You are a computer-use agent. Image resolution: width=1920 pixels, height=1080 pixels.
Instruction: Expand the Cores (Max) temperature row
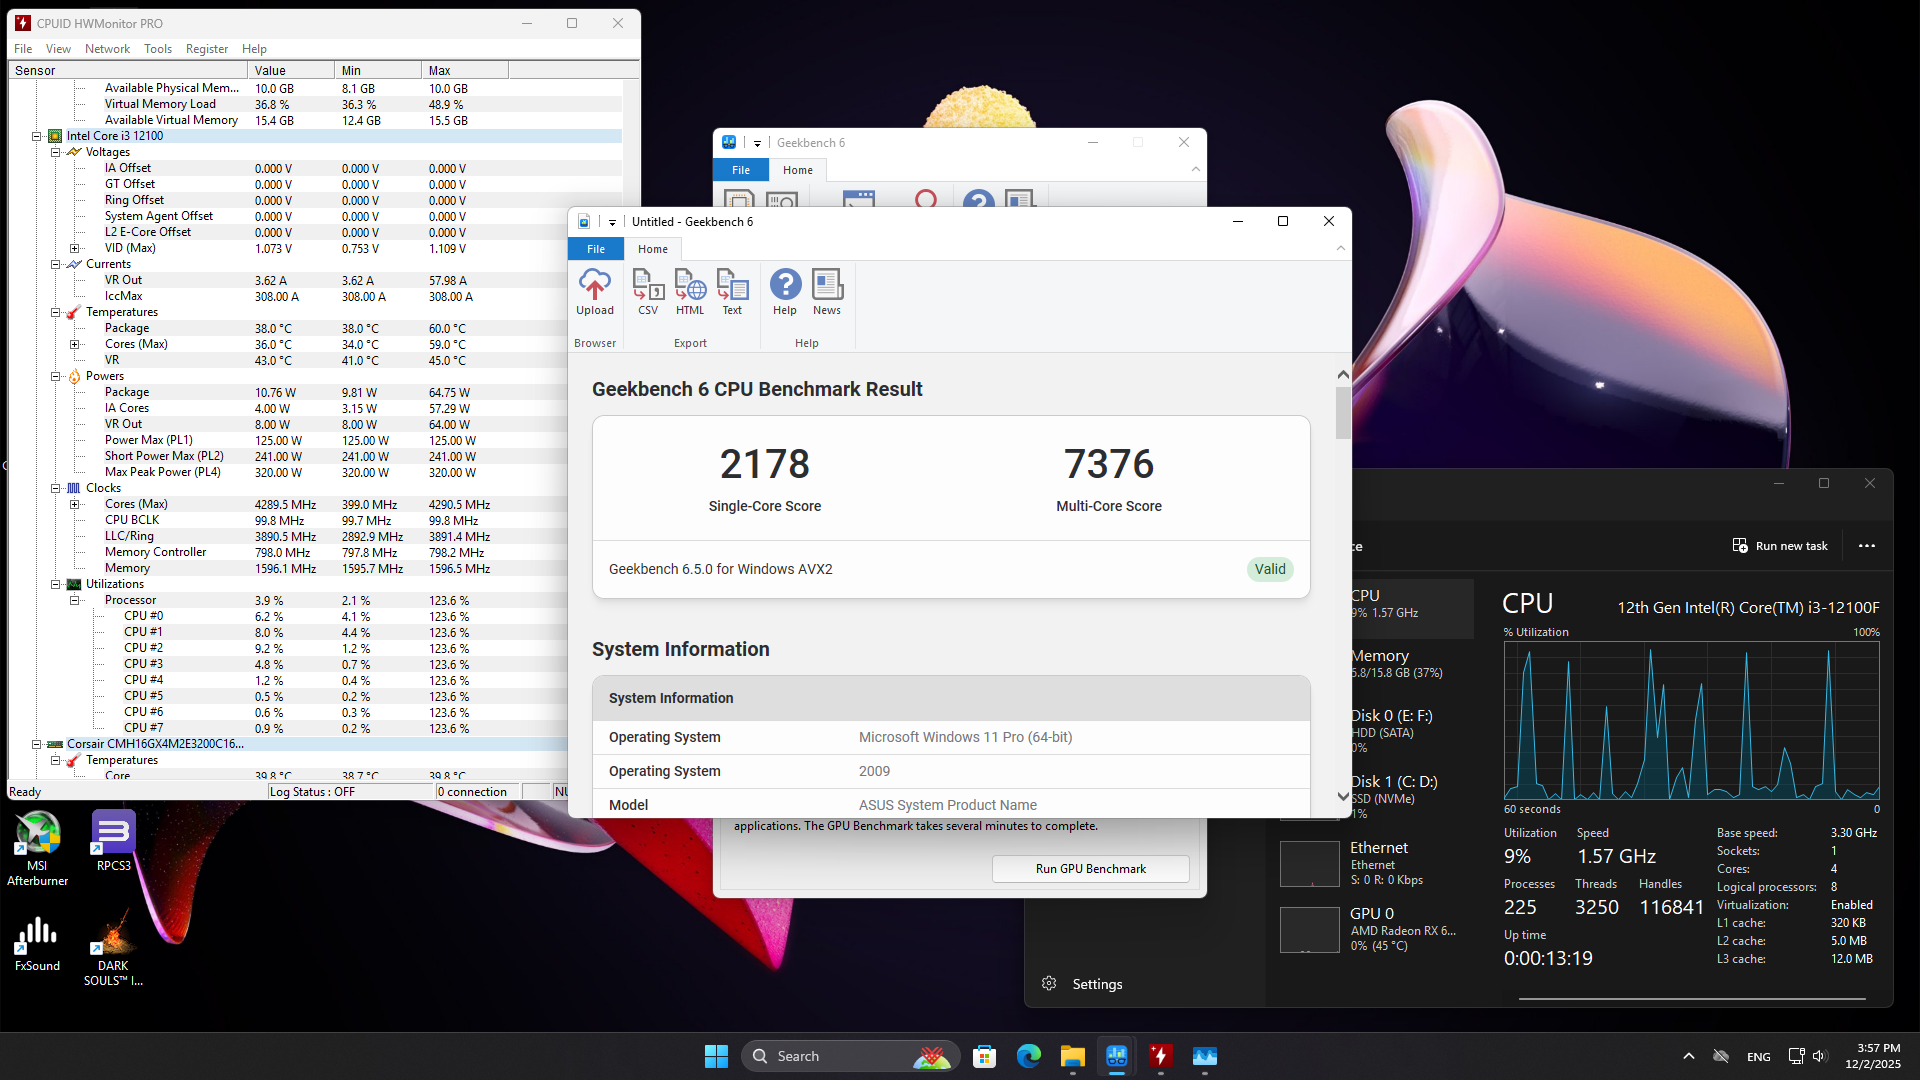[x=74, y=344]
